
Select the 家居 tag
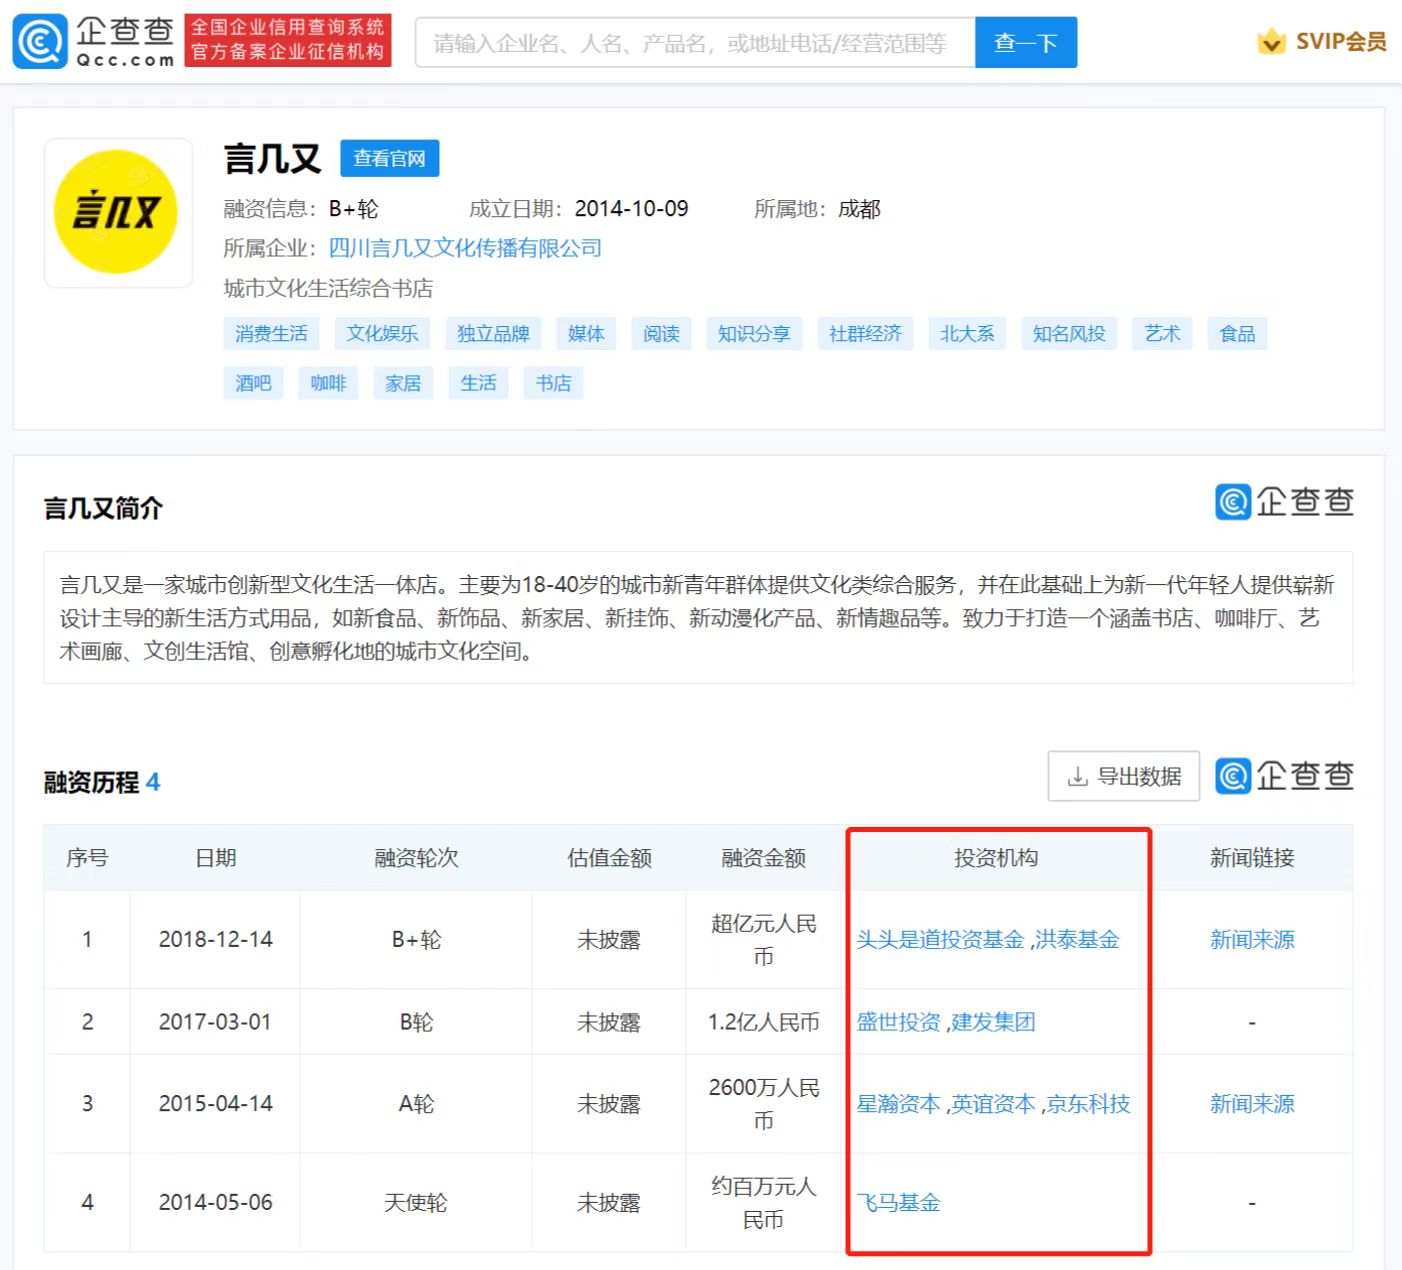pos(403,383)
